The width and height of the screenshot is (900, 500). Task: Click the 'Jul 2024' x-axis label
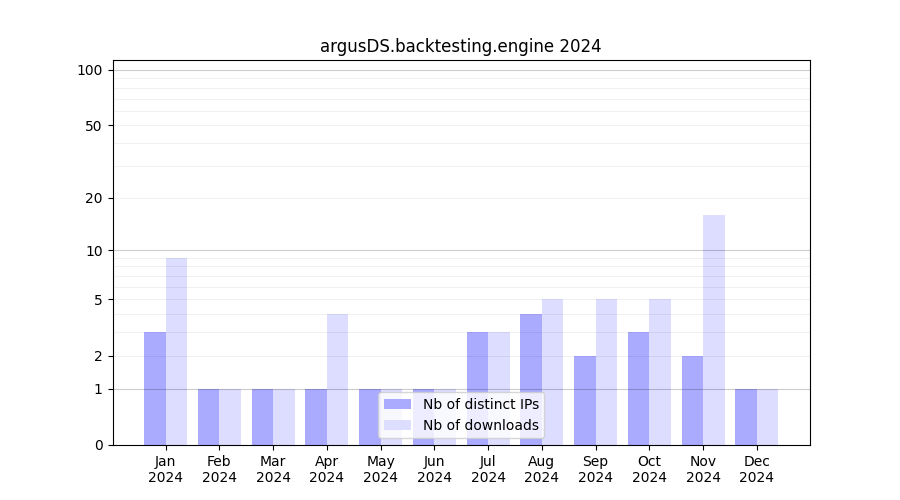(x=488, y=469)
